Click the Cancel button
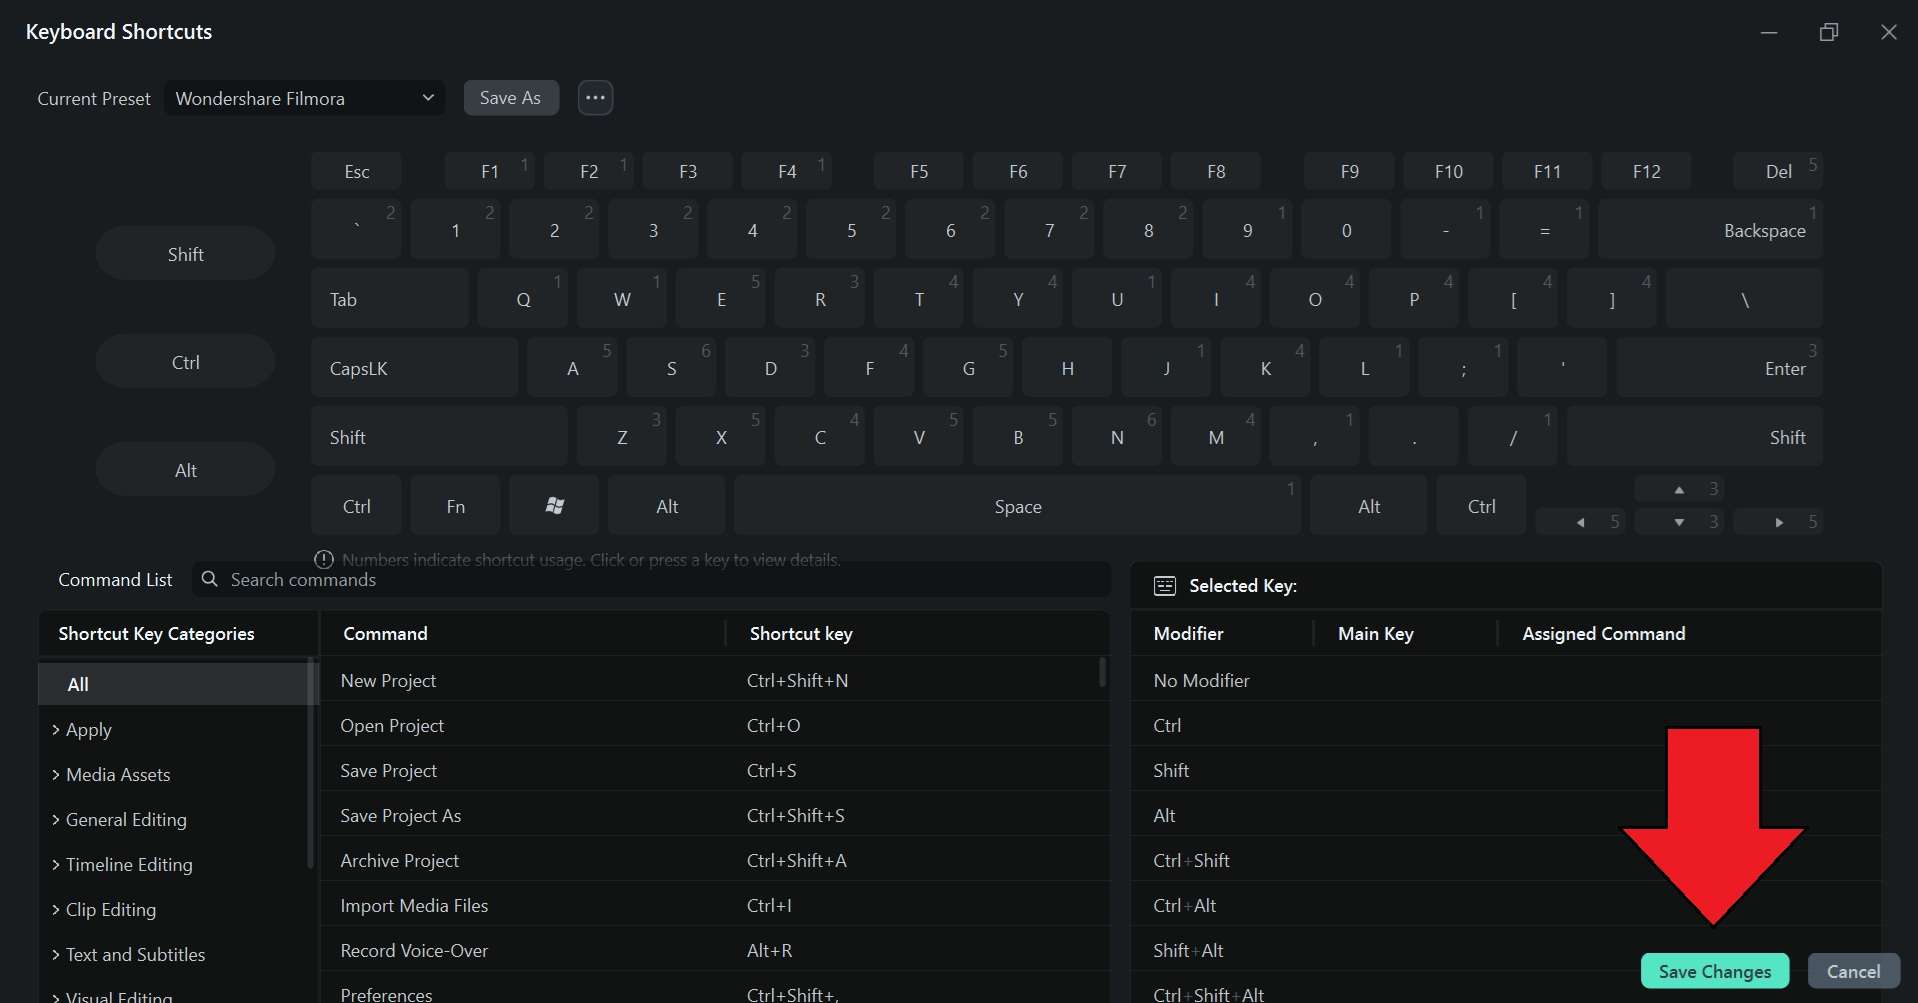Screen dimensions: 1918x1003 point(1854,971)
